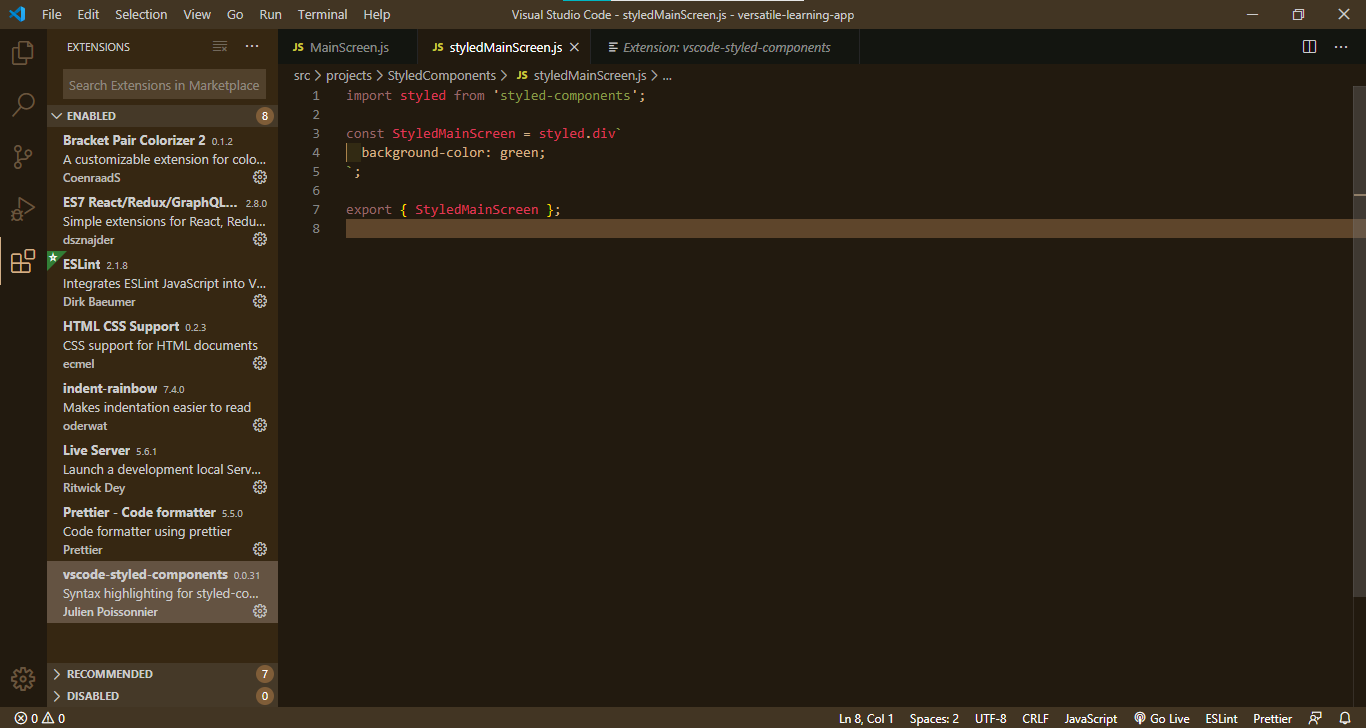Open the Run and Debug icon
Viewport: 1366px width, 728px height.
(x=22, y=209)
